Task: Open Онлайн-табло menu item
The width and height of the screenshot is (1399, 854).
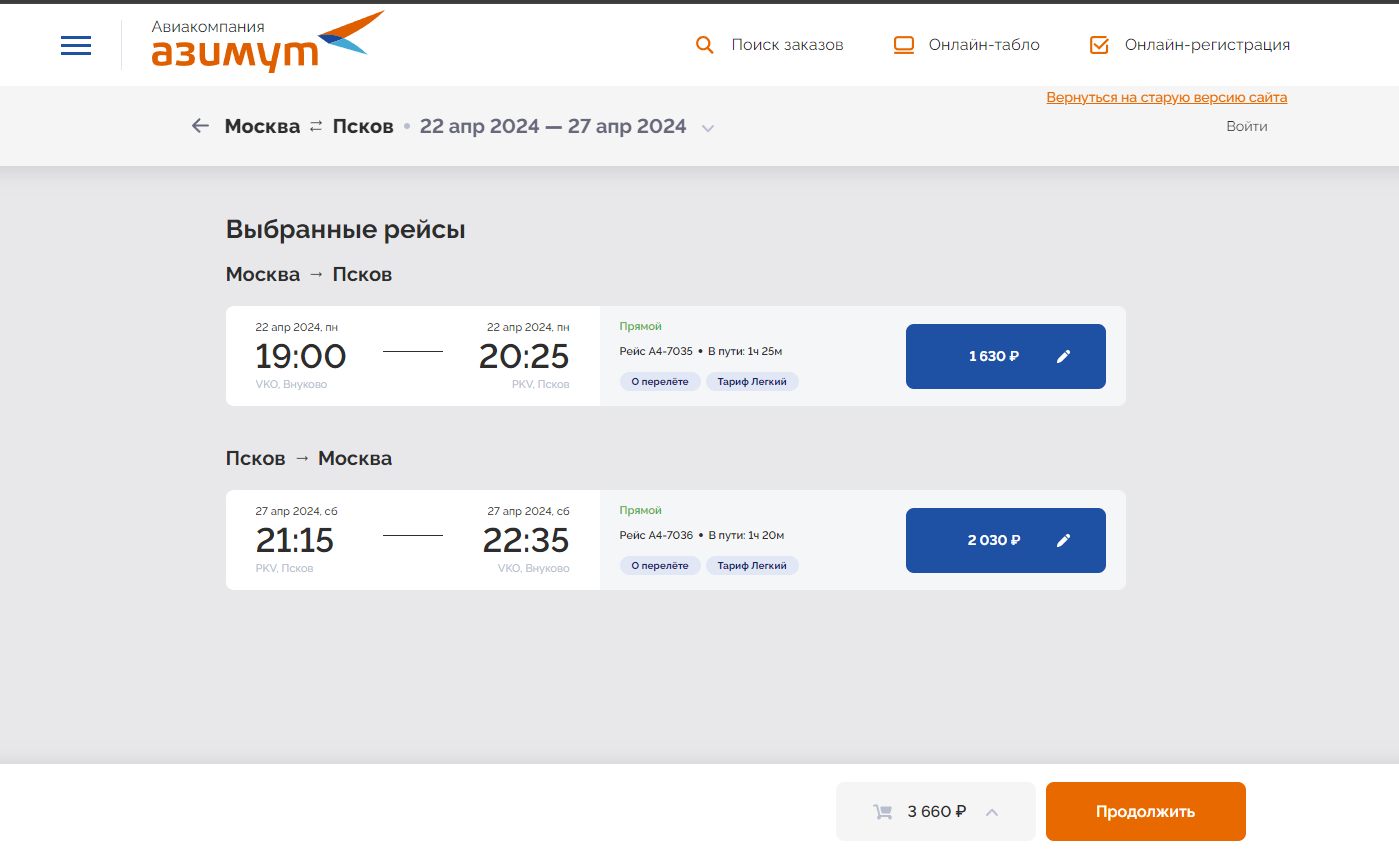Action: [x=984, y=45]
